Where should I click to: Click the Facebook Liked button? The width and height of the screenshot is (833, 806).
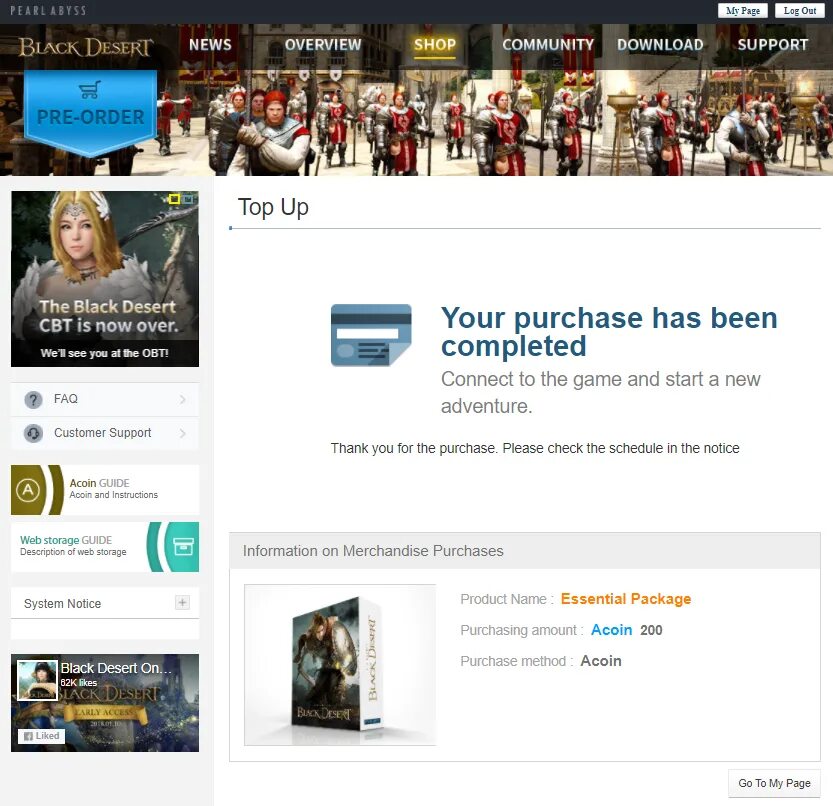click(41, 736)
